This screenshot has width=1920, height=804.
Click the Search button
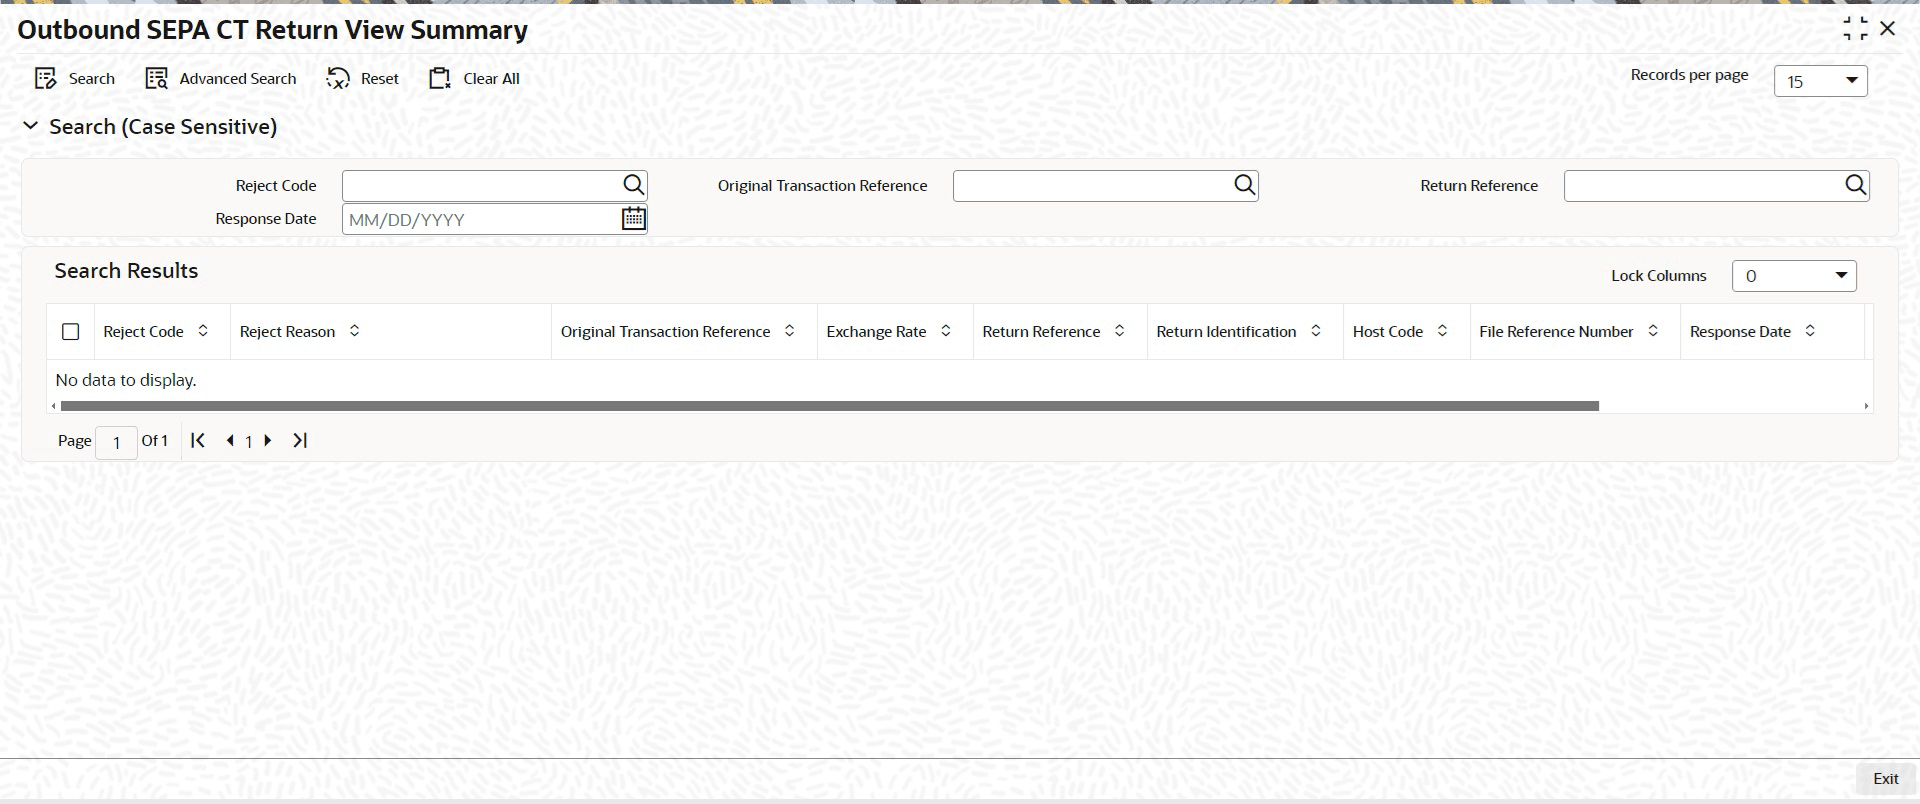75,79
